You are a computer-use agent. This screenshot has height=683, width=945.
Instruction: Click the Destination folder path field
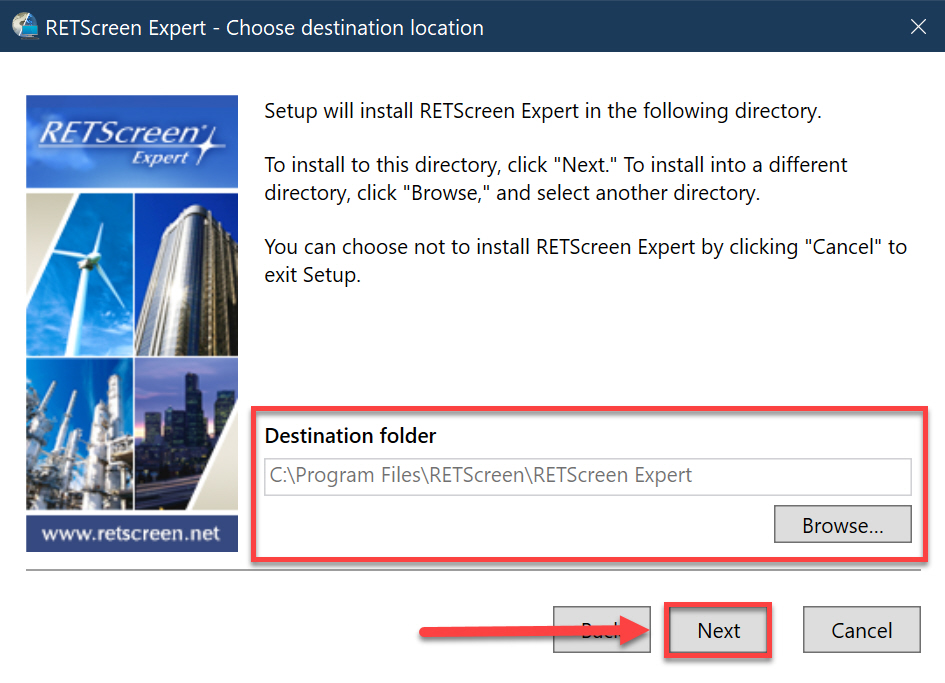588,476
